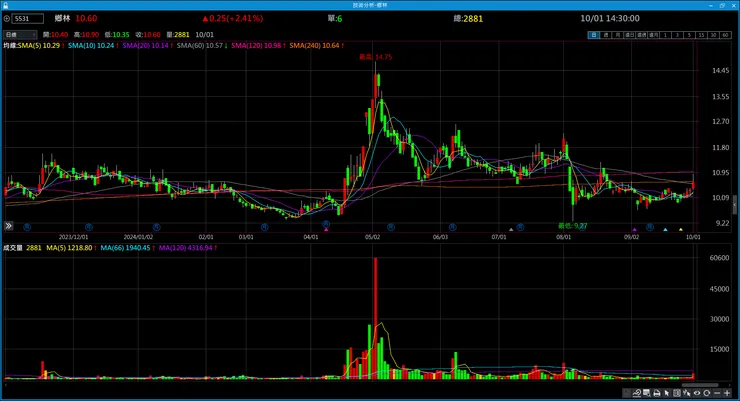Click the SMA(20) 10.14 moving average label

point(147,45)
